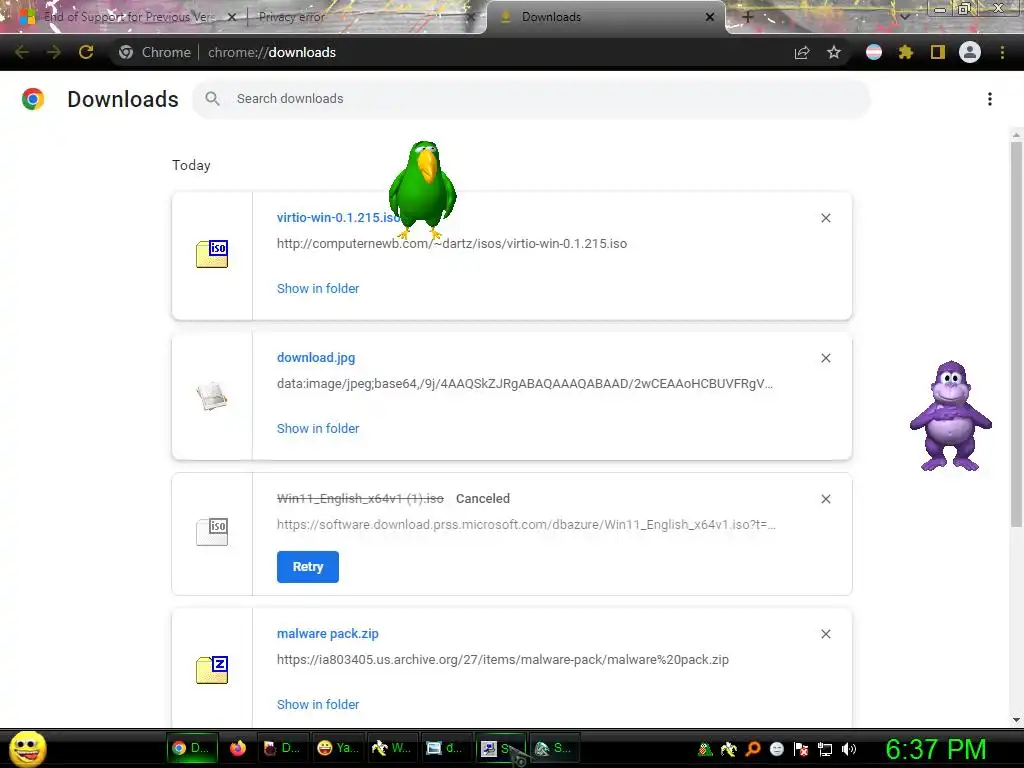The height and width of the screenshot is (768, 1024).
Task: Click the share page icon in address bar
Action: click(x=802, y=52)
